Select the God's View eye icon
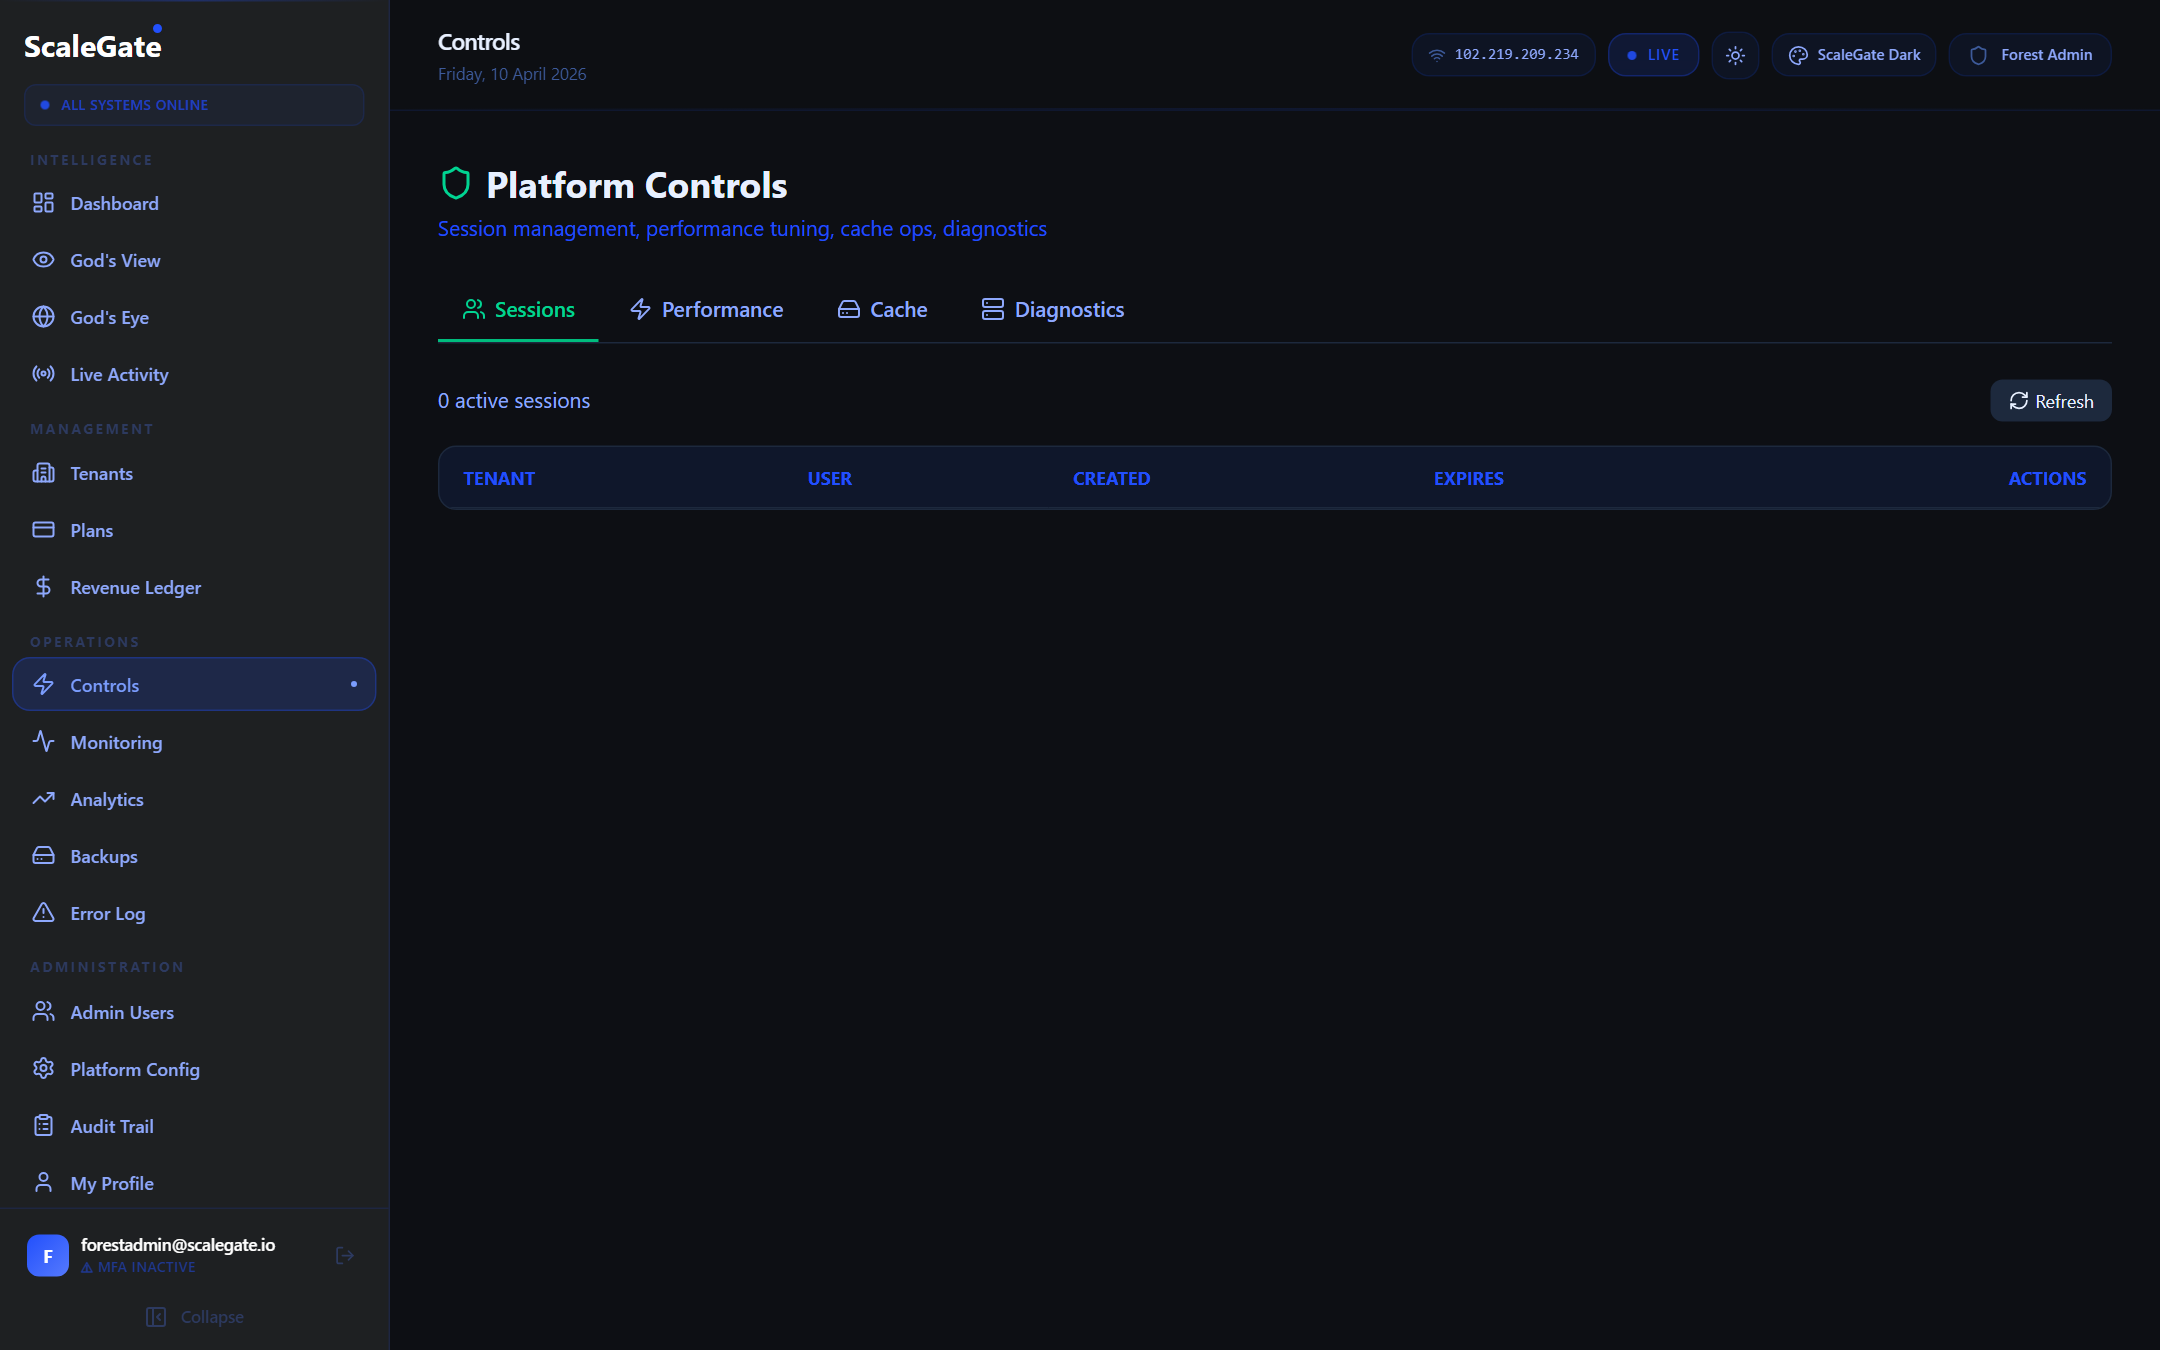This screenshot has height=1350, width=2160. pyautogui.click(x=43, y=260)
